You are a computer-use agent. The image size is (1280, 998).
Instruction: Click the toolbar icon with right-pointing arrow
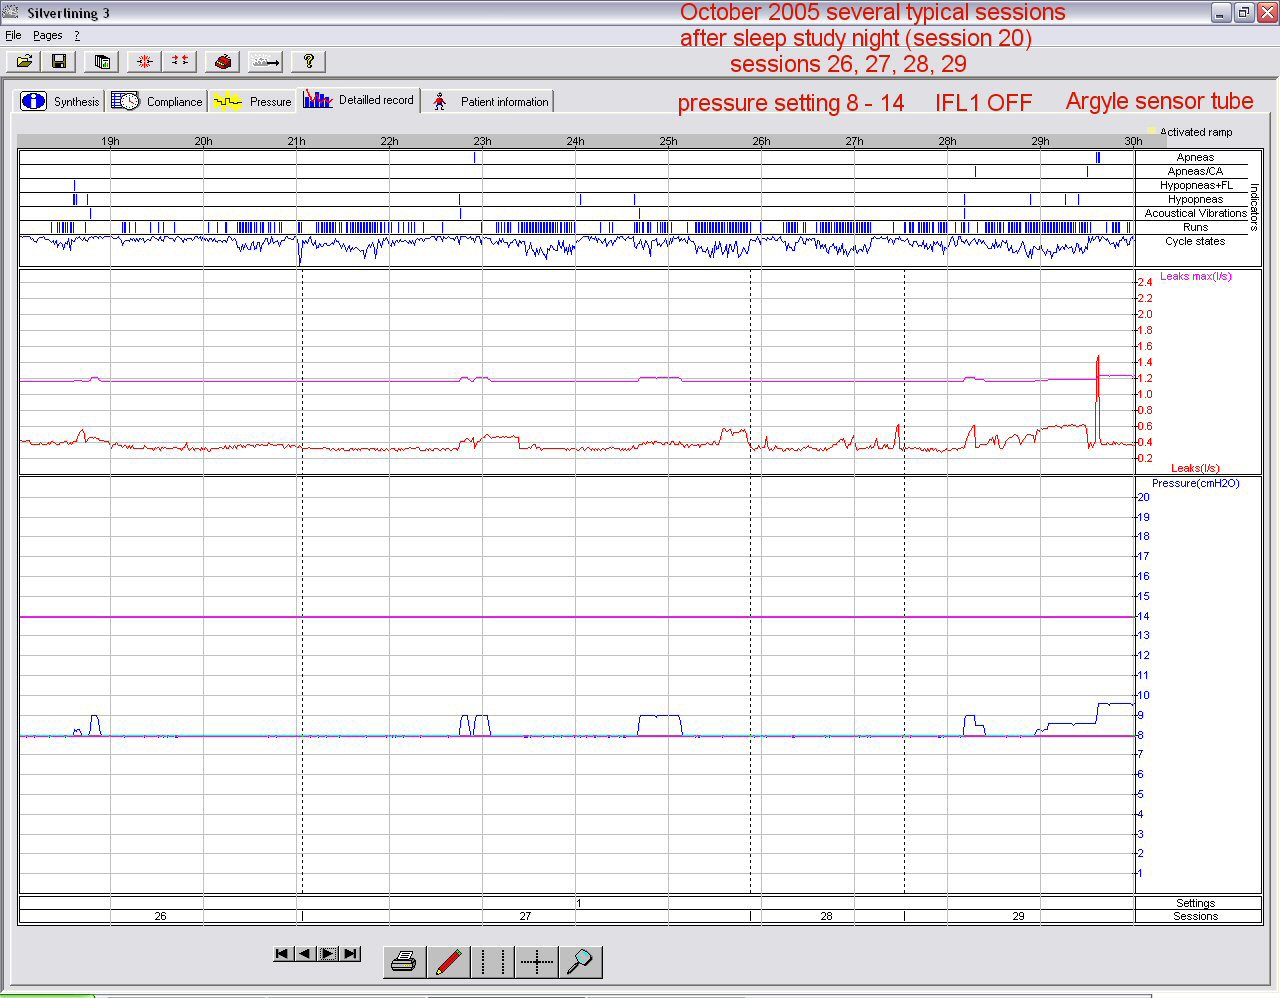[x=266, y=61]
